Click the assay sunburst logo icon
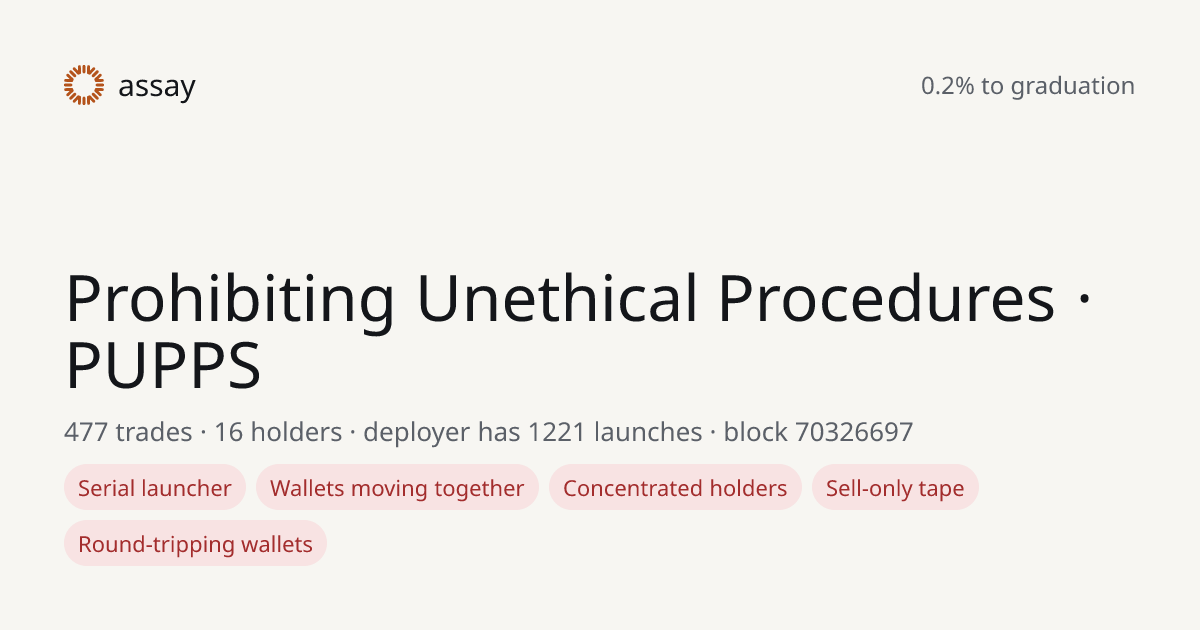The width and height of the screenshot is (1200, 630). pyautogui.click(x=84, y=85)
